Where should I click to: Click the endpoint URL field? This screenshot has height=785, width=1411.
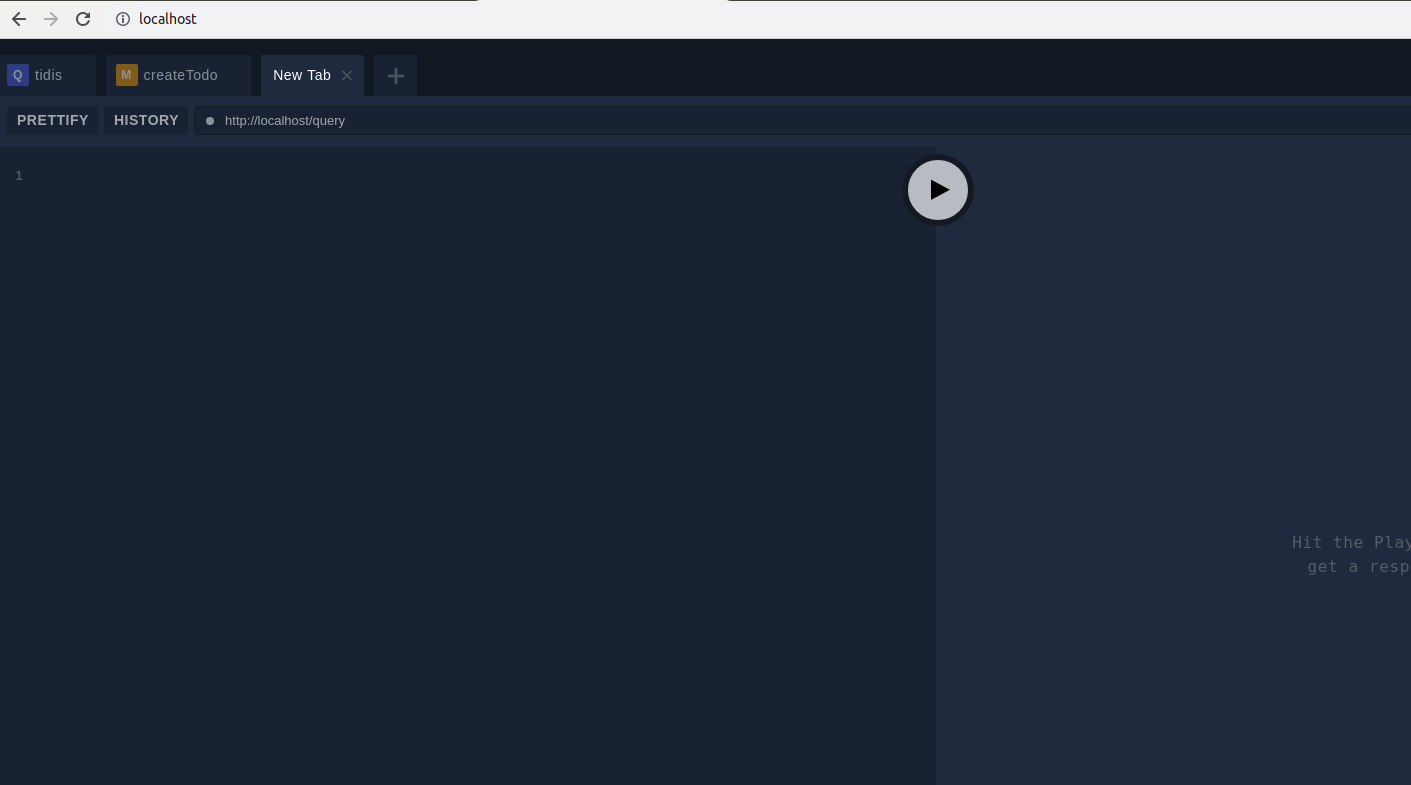(x=284, y=120)
